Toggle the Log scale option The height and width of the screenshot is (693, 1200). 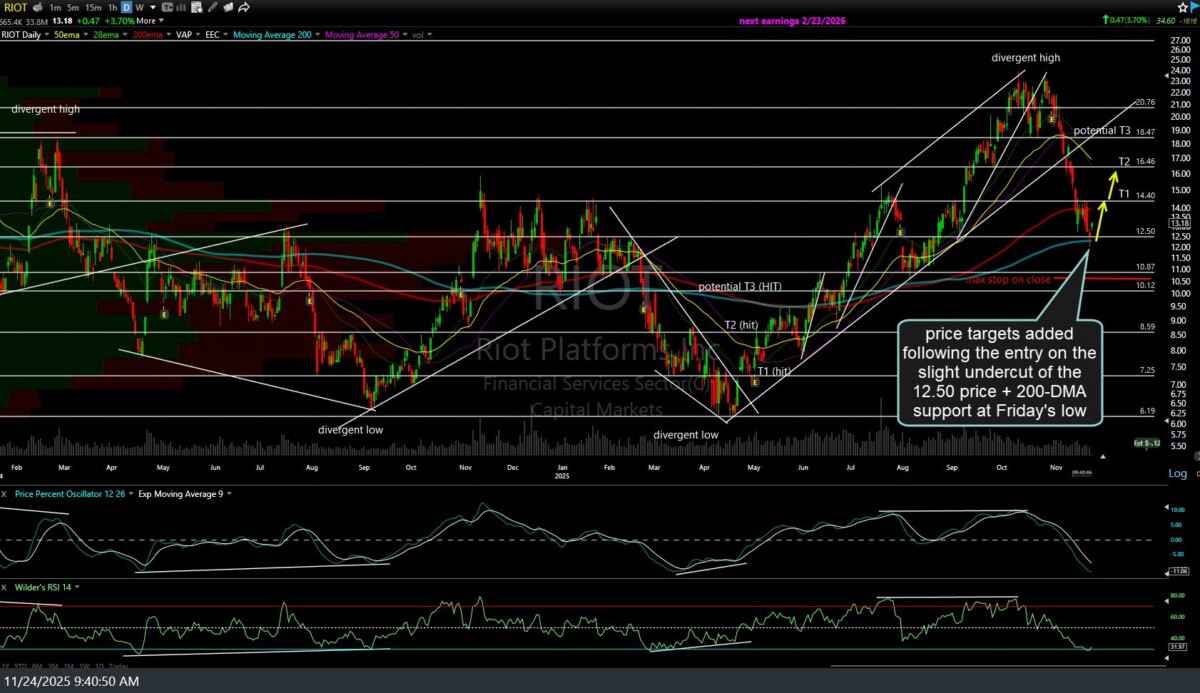[x=1177, y=473]
